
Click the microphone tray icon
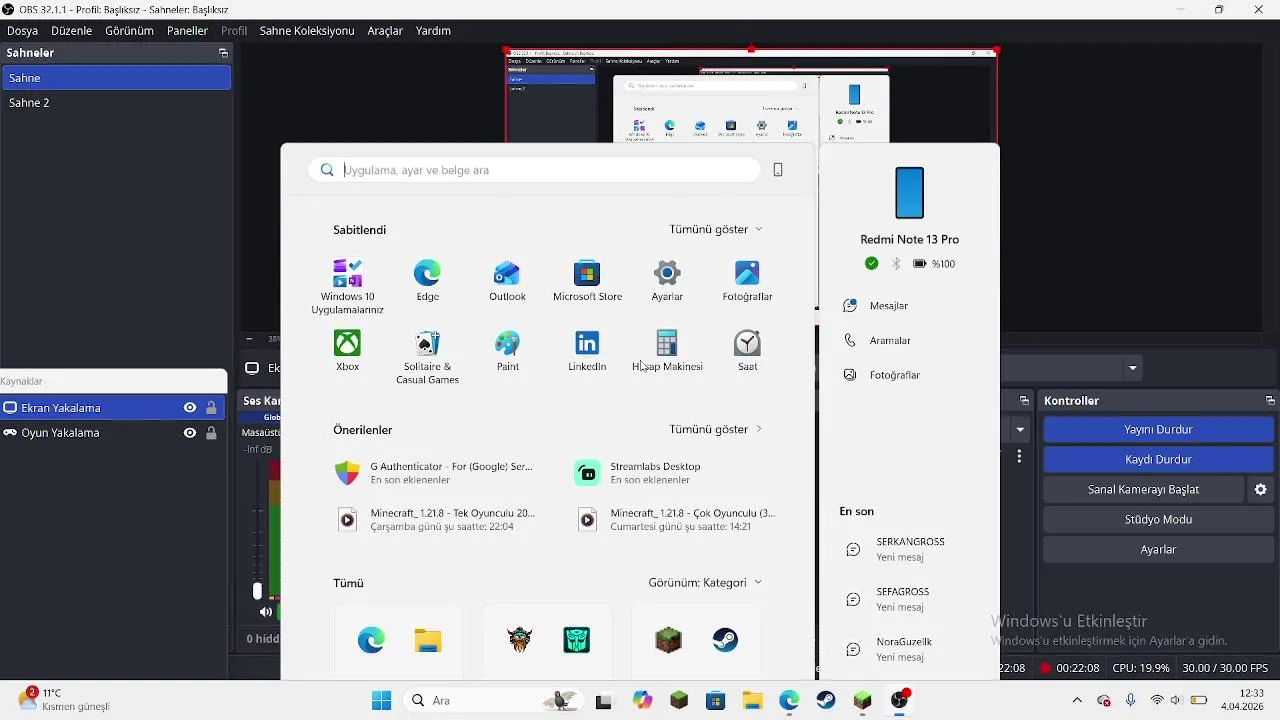[1131, 700]
